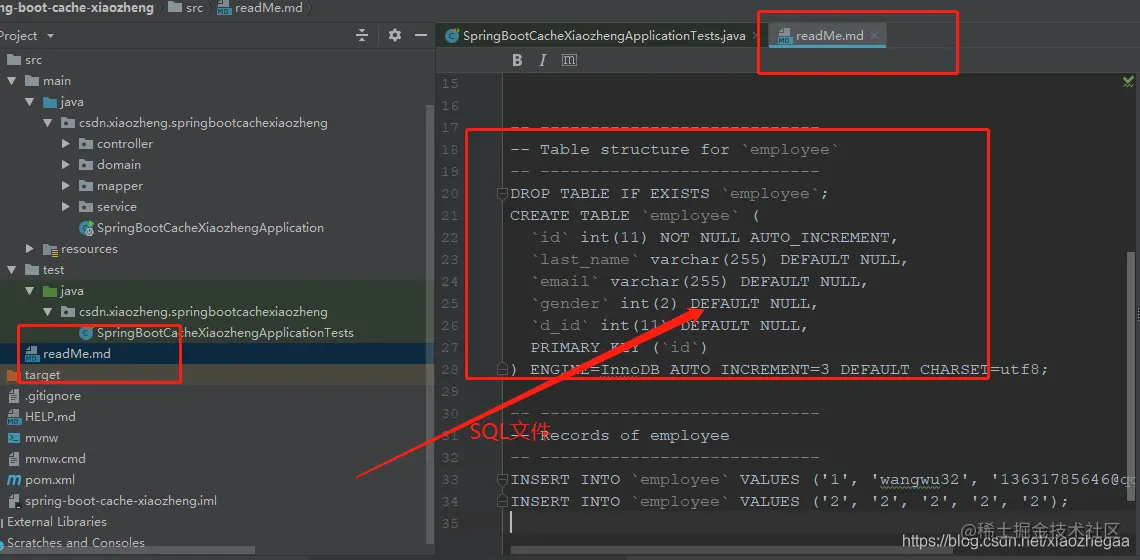Collapse csdn.xiaozheng package under main
The height and width of the screenshot is (560, 1140).
[x=48, y=123]
